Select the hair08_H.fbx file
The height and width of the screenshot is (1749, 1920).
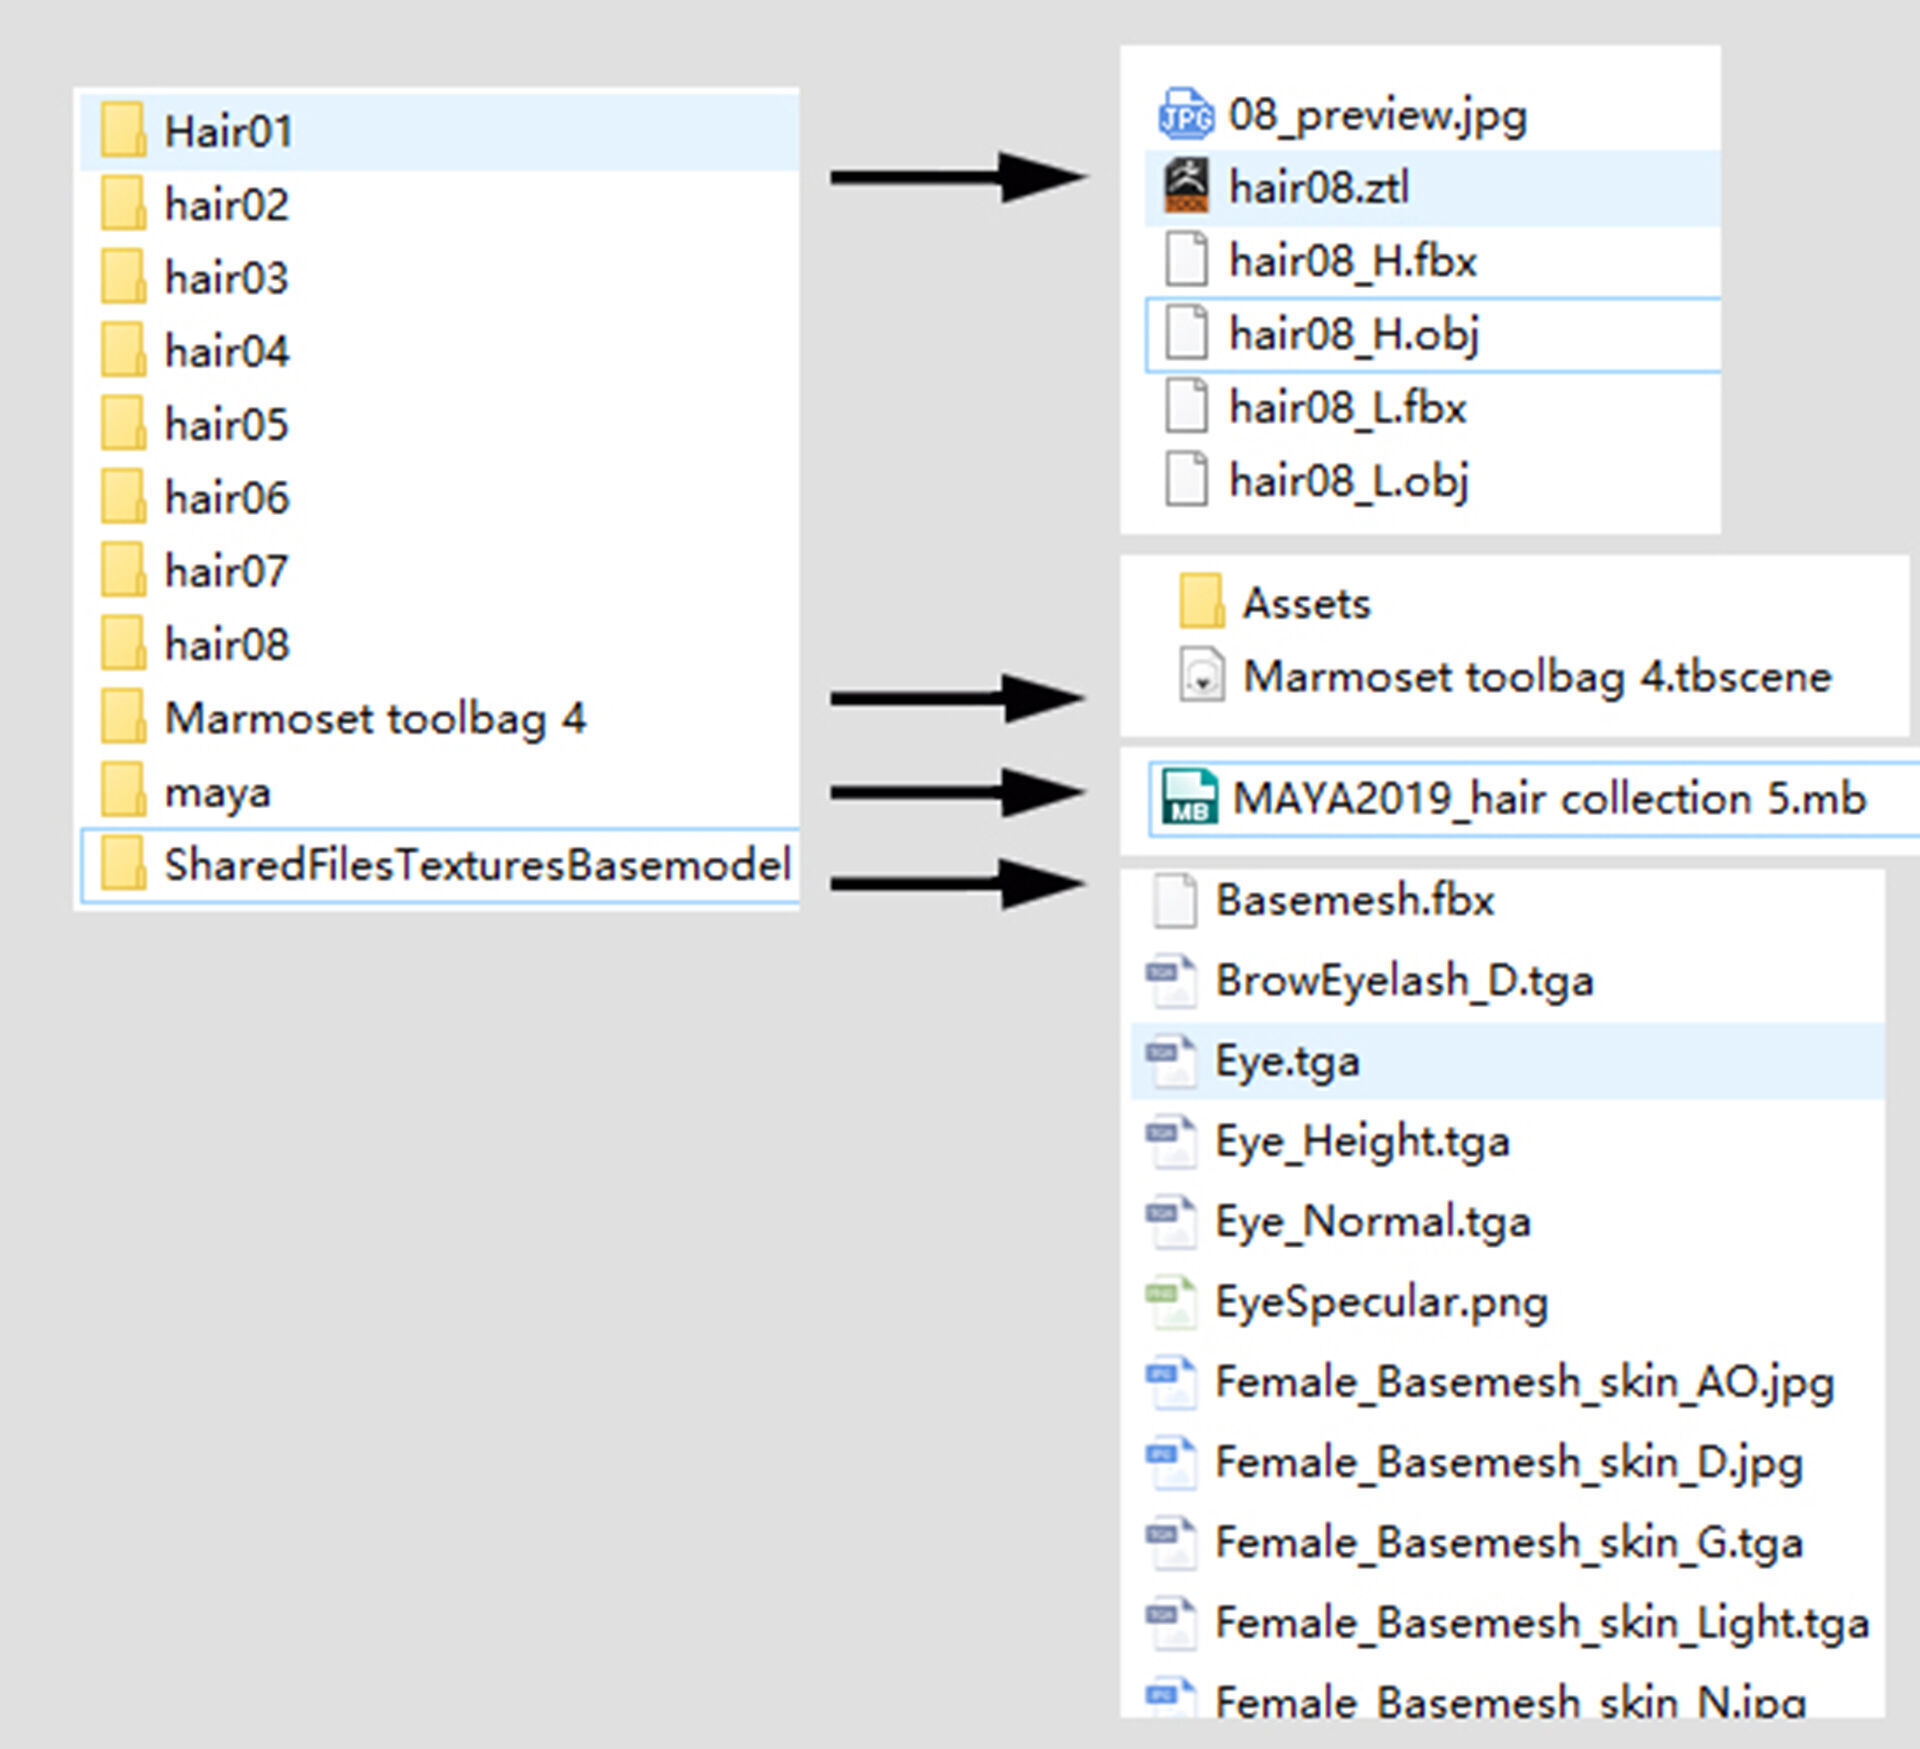point(1352,261)
